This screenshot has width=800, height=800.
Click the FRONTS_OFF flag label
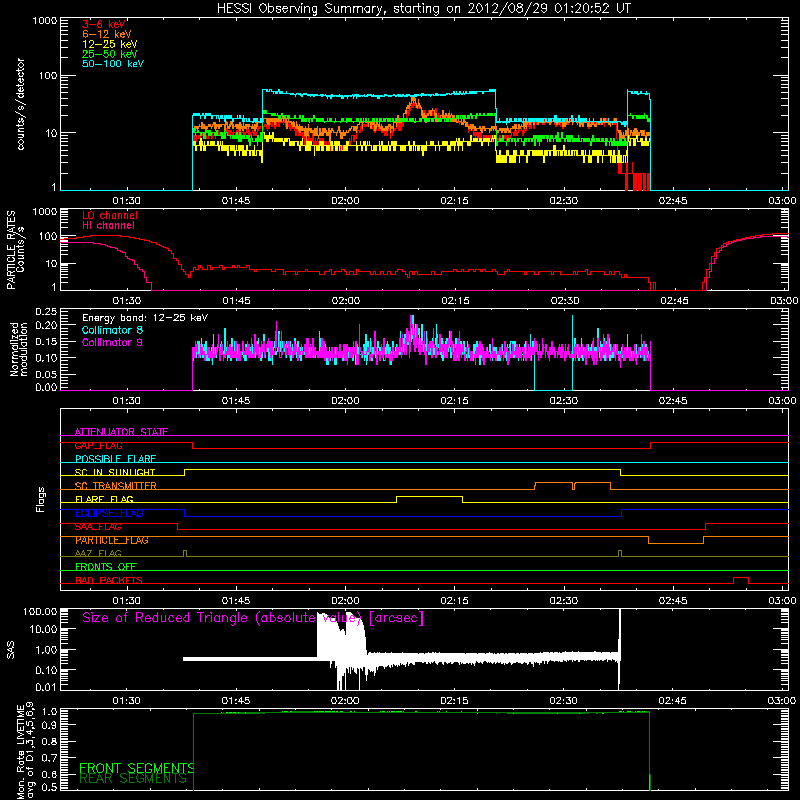(x=106, y=567)
